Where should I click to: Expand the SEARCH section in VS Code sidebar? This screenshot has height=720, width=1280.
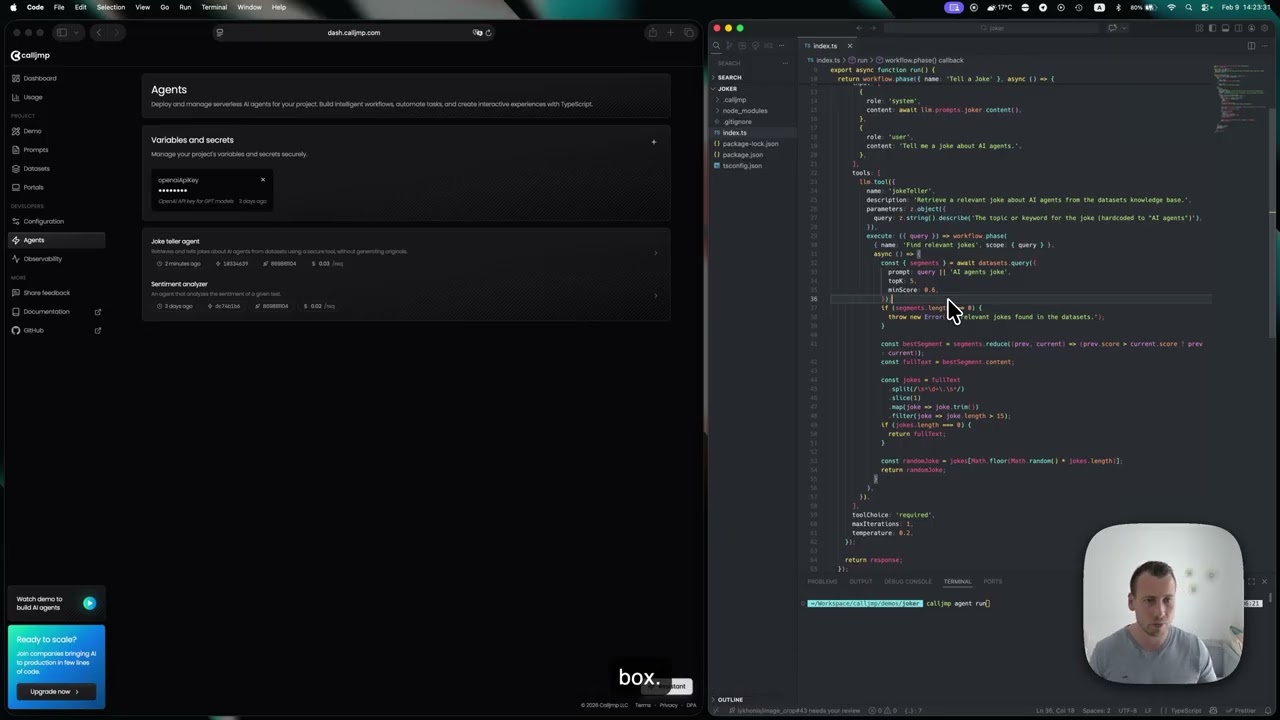point(754,77)
